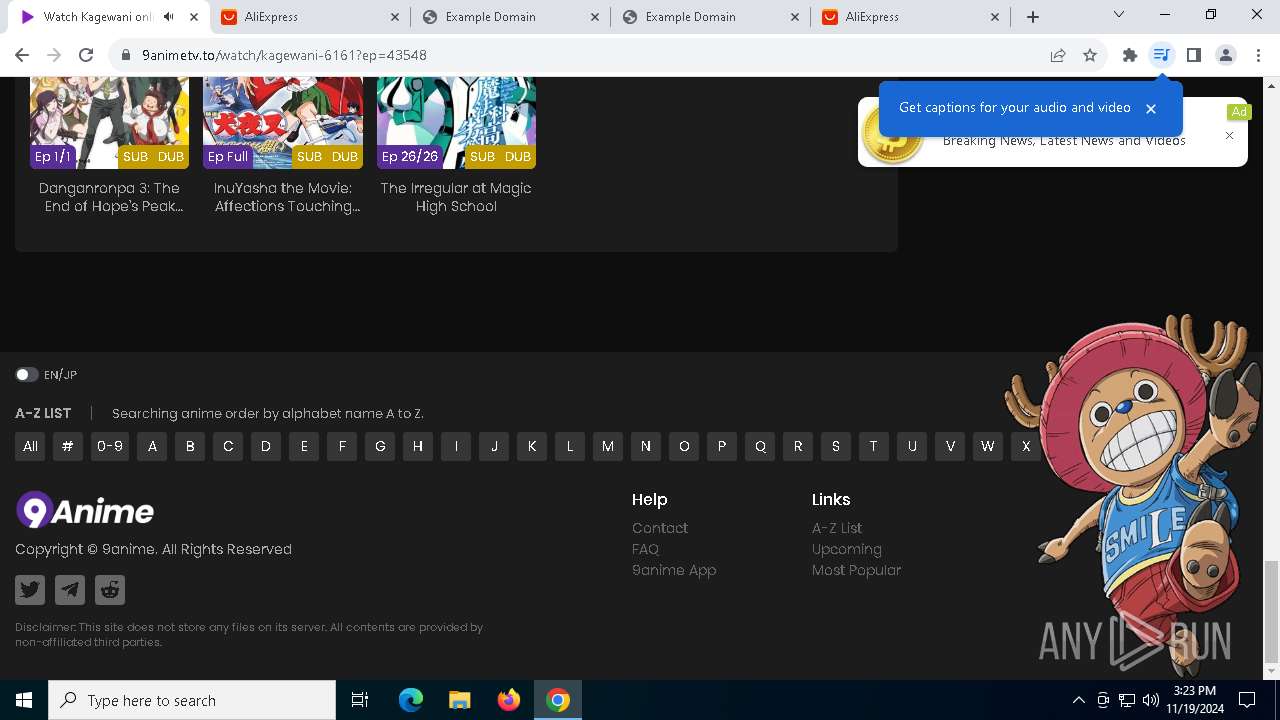Viewport: 1280px width, 720px height.
Task: Toggle the EN/JP language switch
Action: pyautogui.click(x=26, y=374)
